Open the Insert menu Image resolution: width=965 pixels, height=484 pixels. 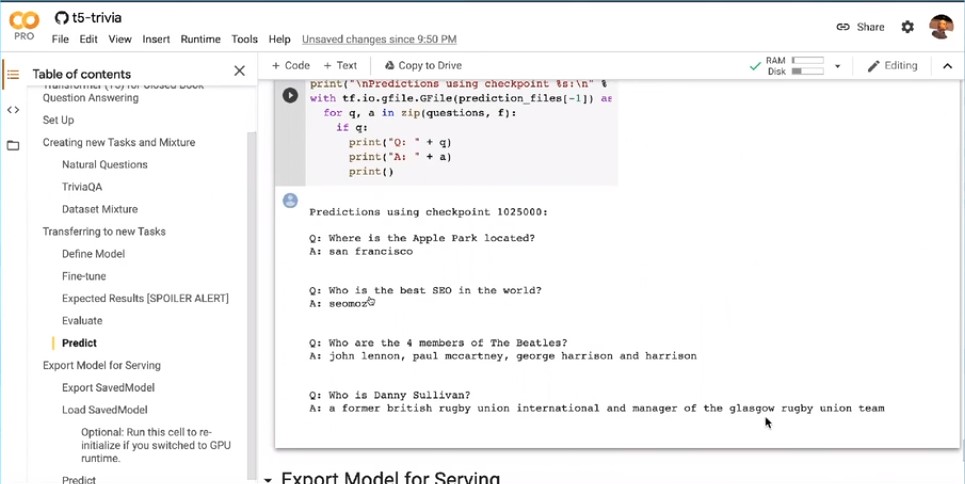pyautogui.click(x=156, y=39)
